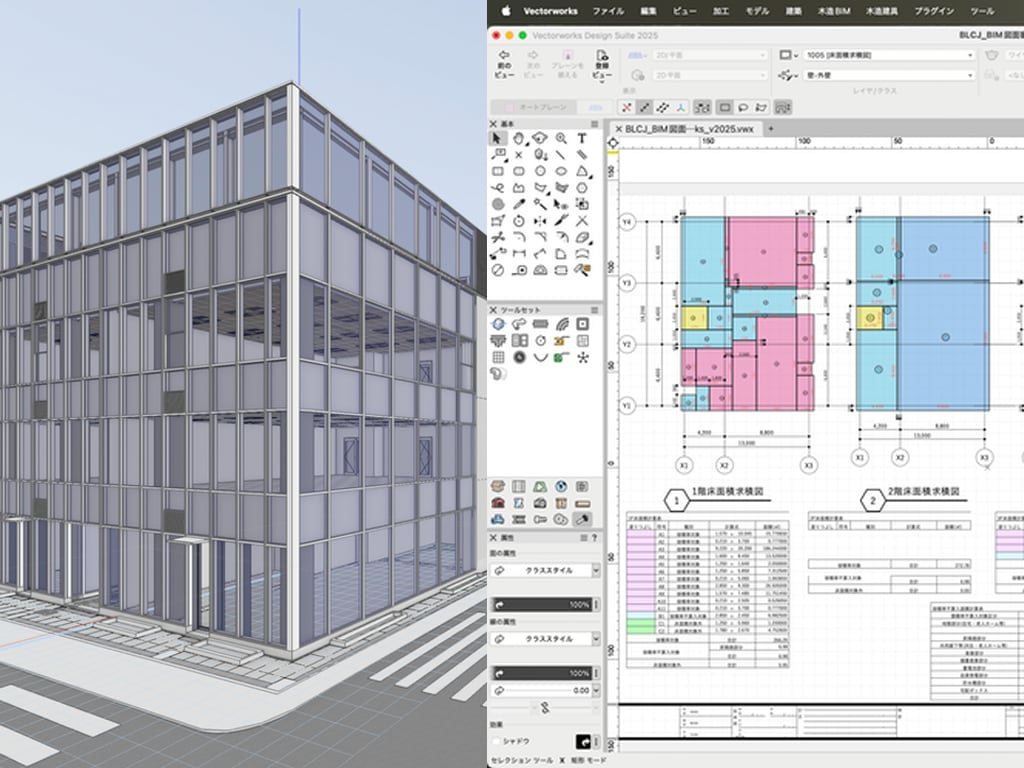Image resolution: width=1024 pixels, height=768 pixels.
Task: Open the モデル menu
Action: [x=757, y=11]
